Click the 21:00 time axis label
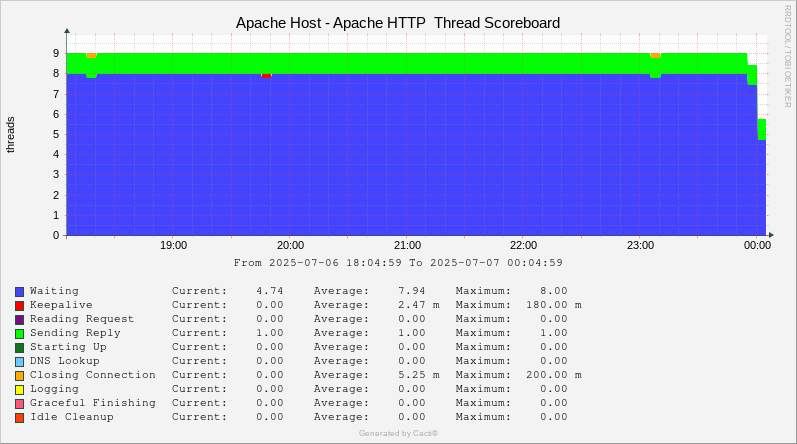Image resolution: width=797 pixels, height=444 pixels. [x=407, y=245]
